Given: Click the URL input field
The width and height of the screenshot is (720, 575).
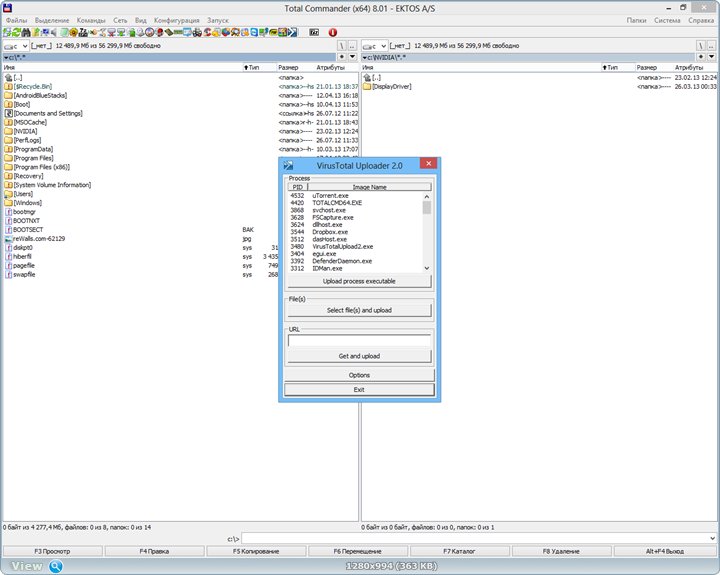Looking at the screenshot, I should click(x=358, y=340).
